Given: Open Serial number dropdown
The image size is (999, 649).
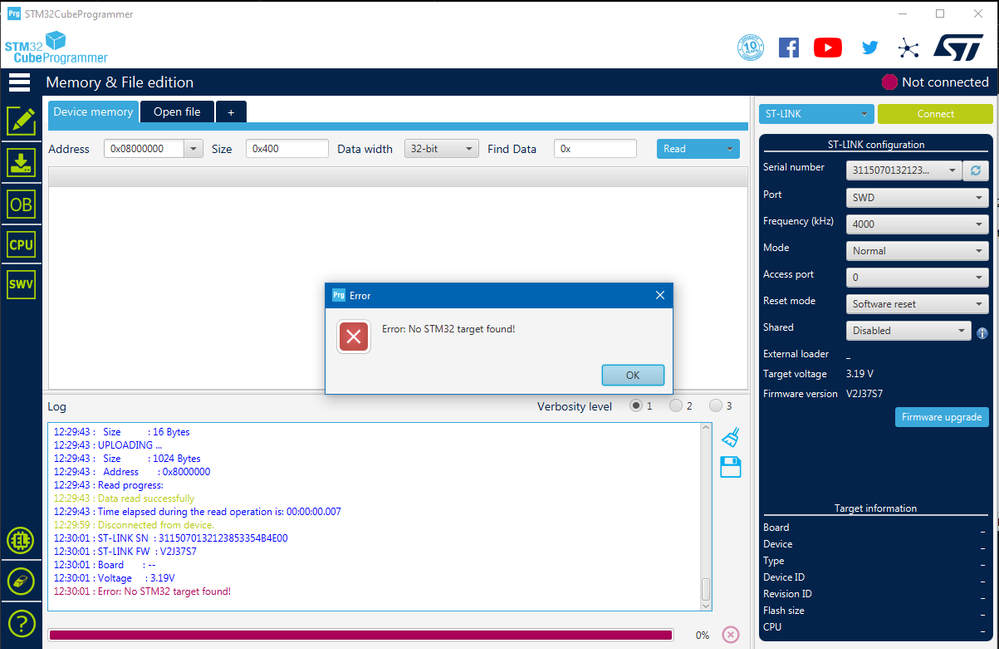Looking at the screenshot, I should (x=903, y=171).
